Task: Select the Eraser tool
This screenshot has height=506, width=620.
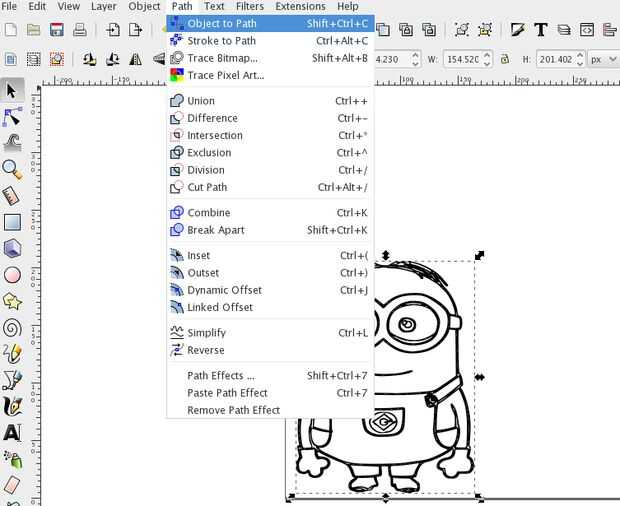Action: point(12,485)
